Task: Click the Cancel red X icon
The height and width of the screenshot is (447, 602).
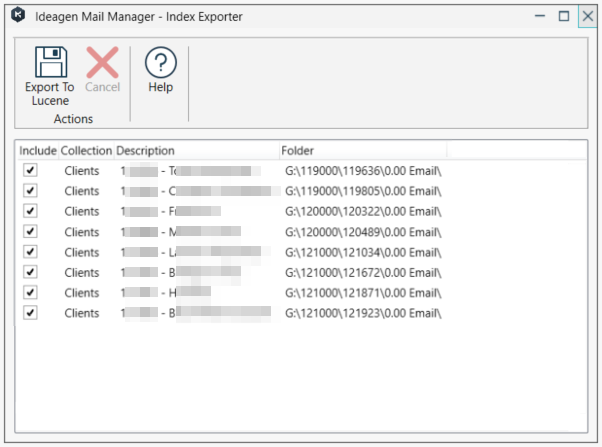Action: [x=102, y=63]
